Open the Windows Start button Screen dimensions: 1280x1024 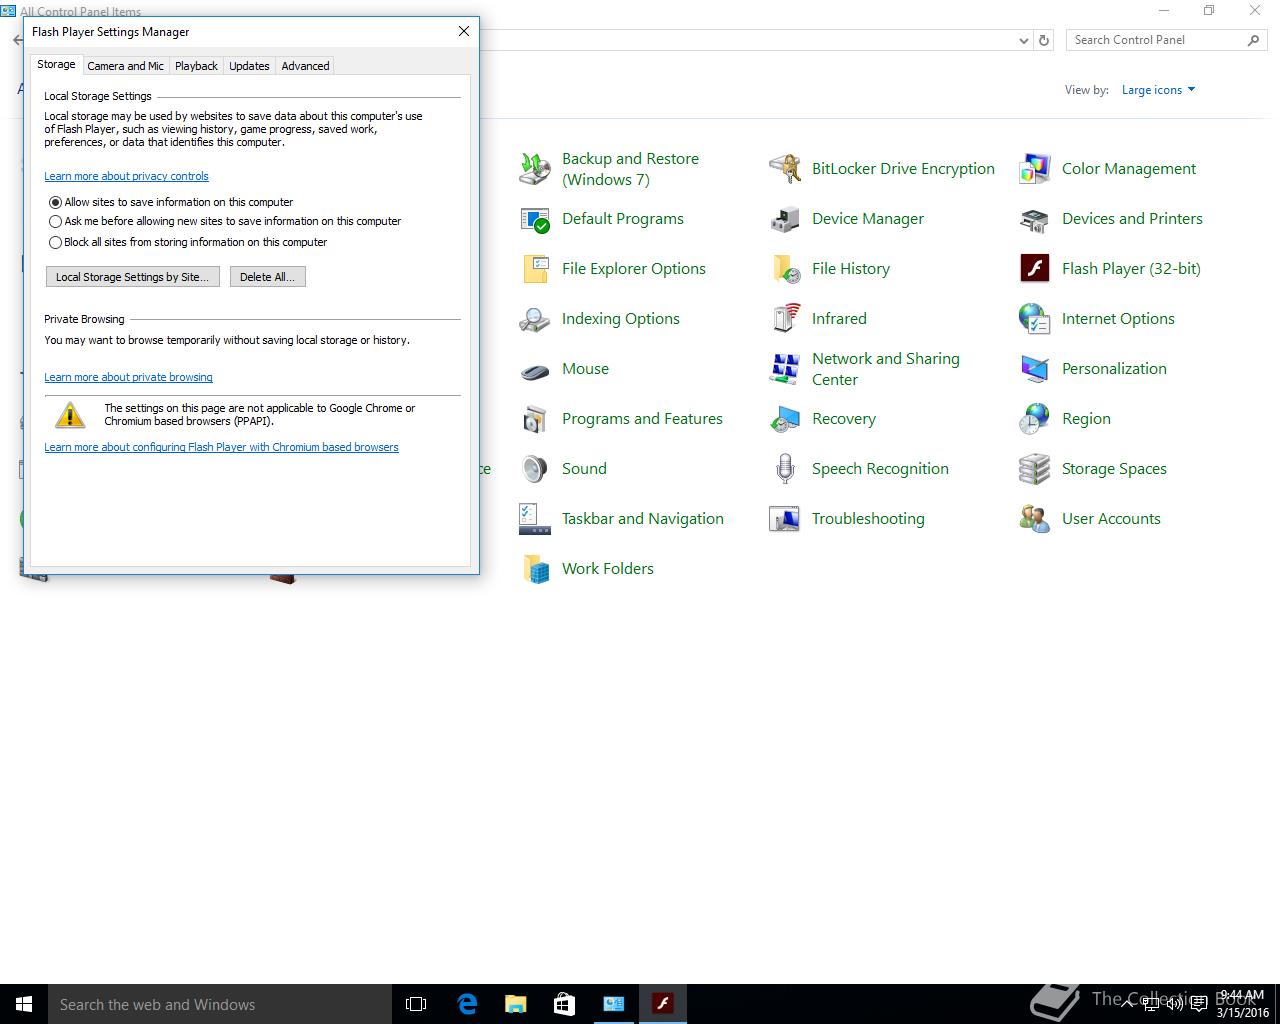[x=24, y=1004]
